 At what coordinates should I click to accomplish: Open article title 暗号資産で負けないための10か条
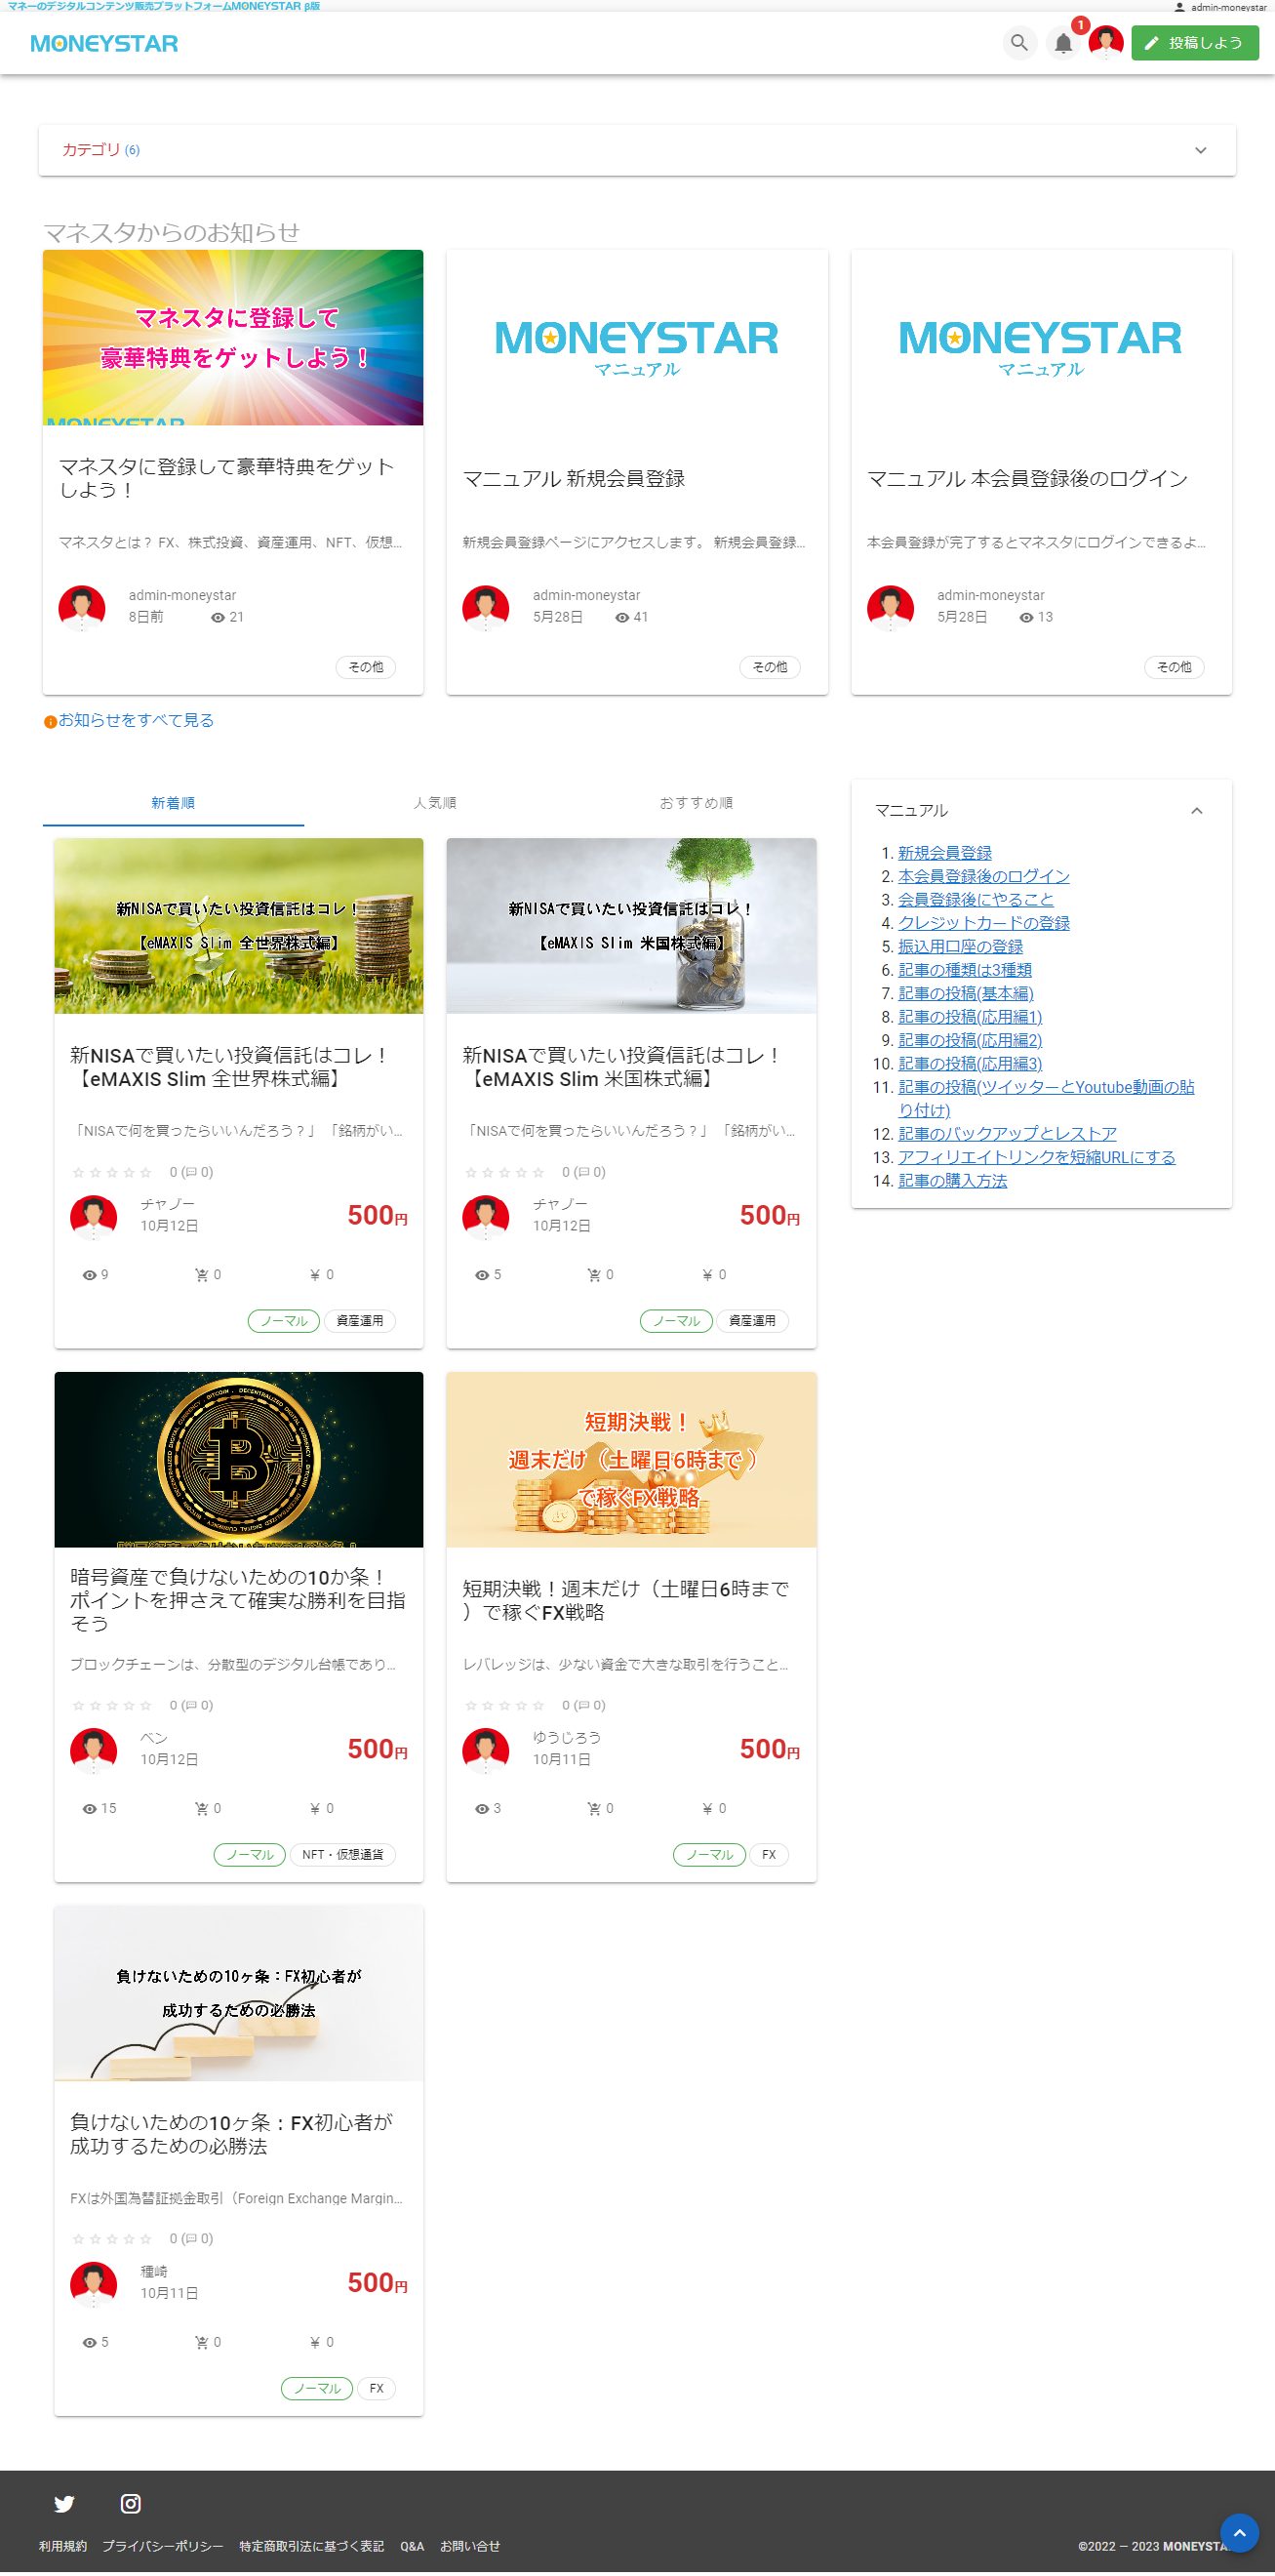pos(238,1601)
